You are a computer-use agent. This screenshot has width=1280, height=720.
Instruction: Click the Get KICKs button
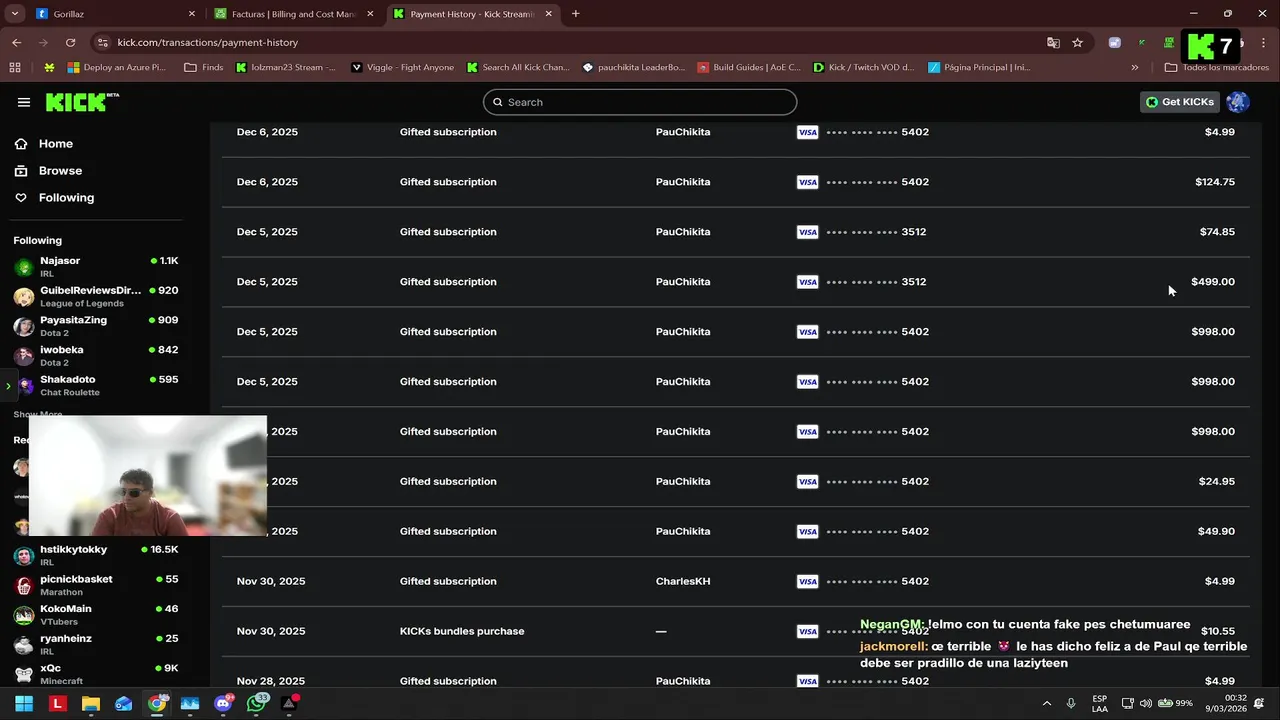pyautogui.click(x=1180, y=102)
